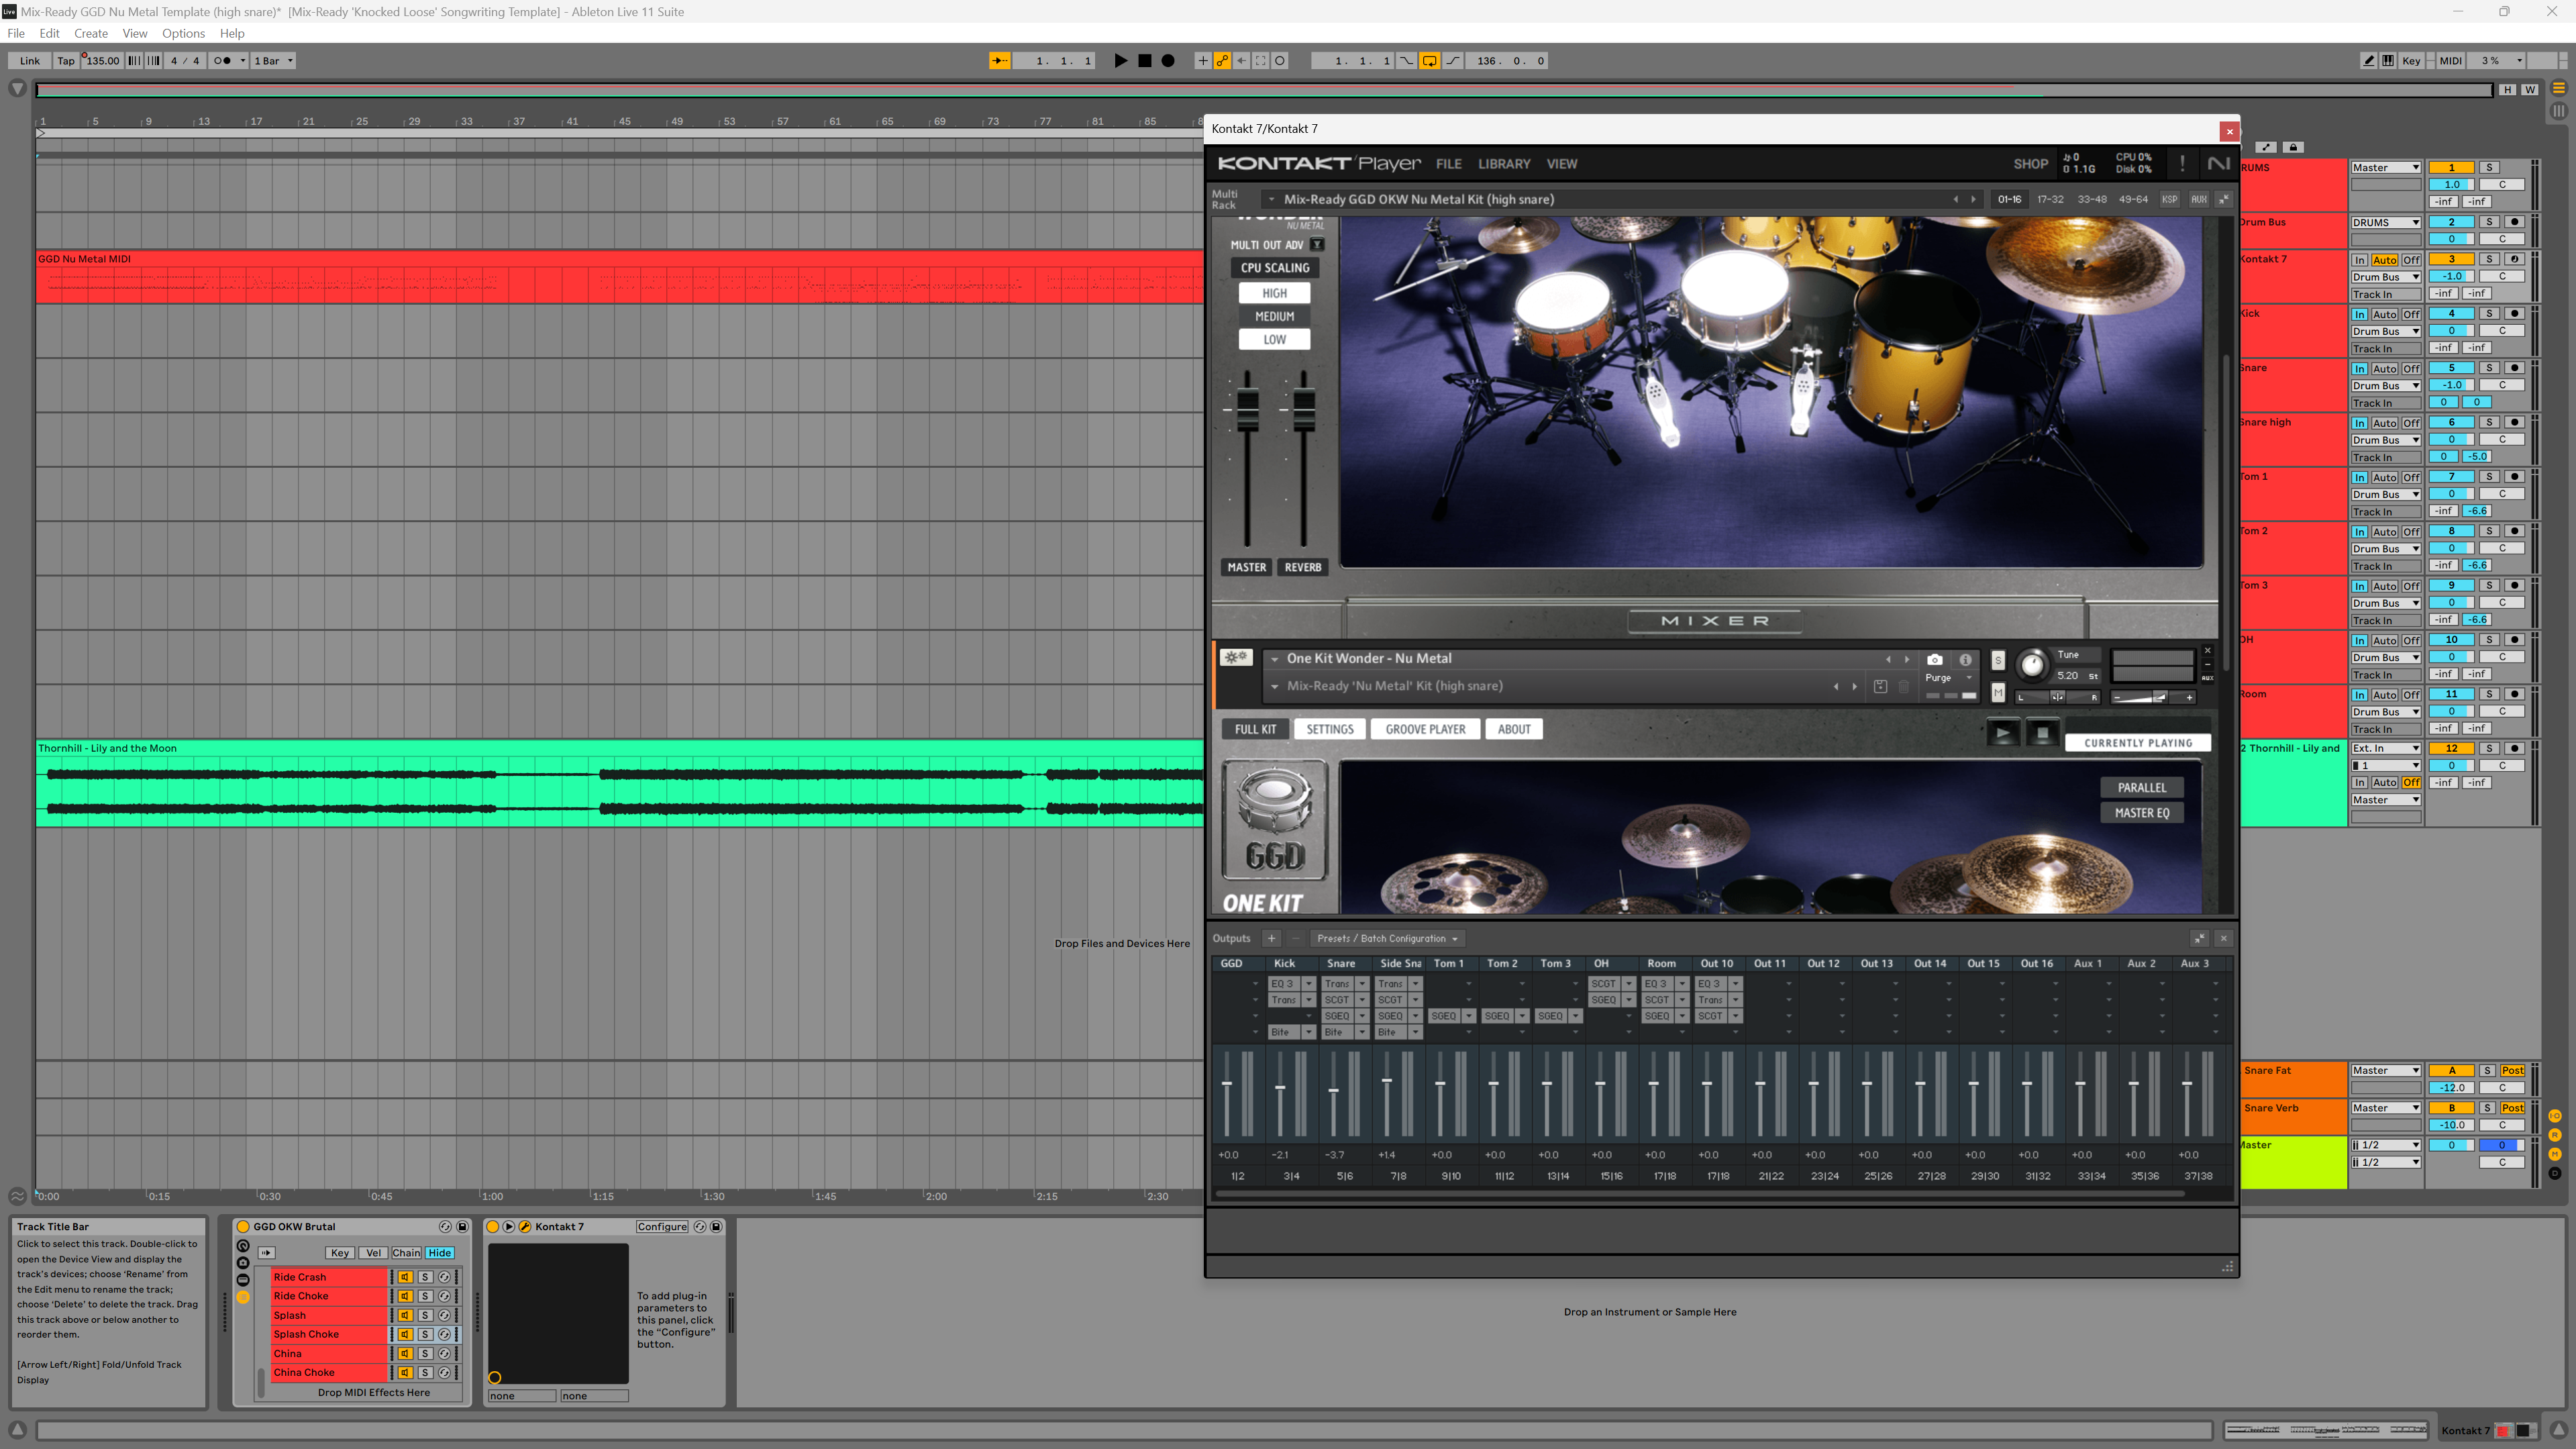Open the FILE menu in Kontakt Player
The height and width of the screenshot is (1449, 2576).
1447,163
